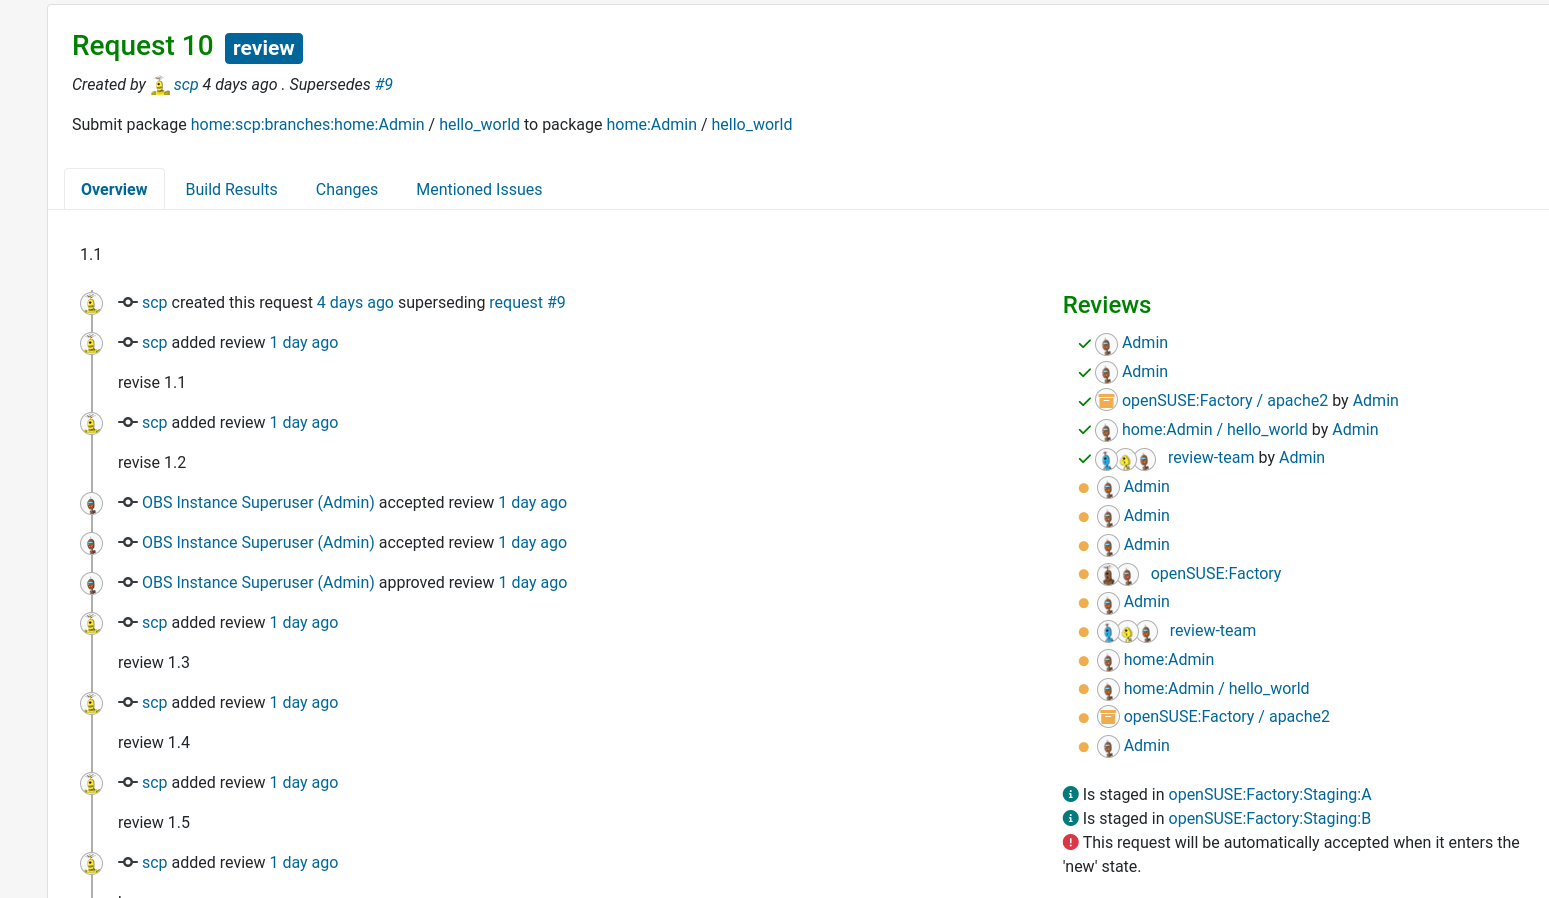Image resolution: width=1549 pixels, height=898 pixels.
Task: Click the blue review state badge
Action: click(x=263, y=47)
